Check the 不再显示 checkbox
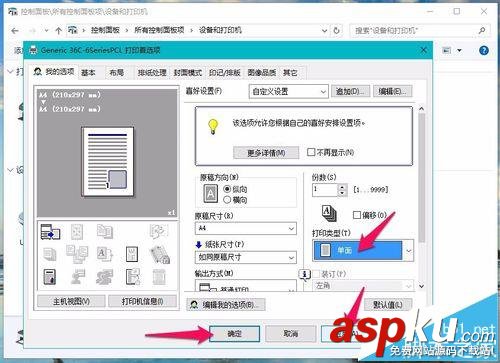 (311, 152)
